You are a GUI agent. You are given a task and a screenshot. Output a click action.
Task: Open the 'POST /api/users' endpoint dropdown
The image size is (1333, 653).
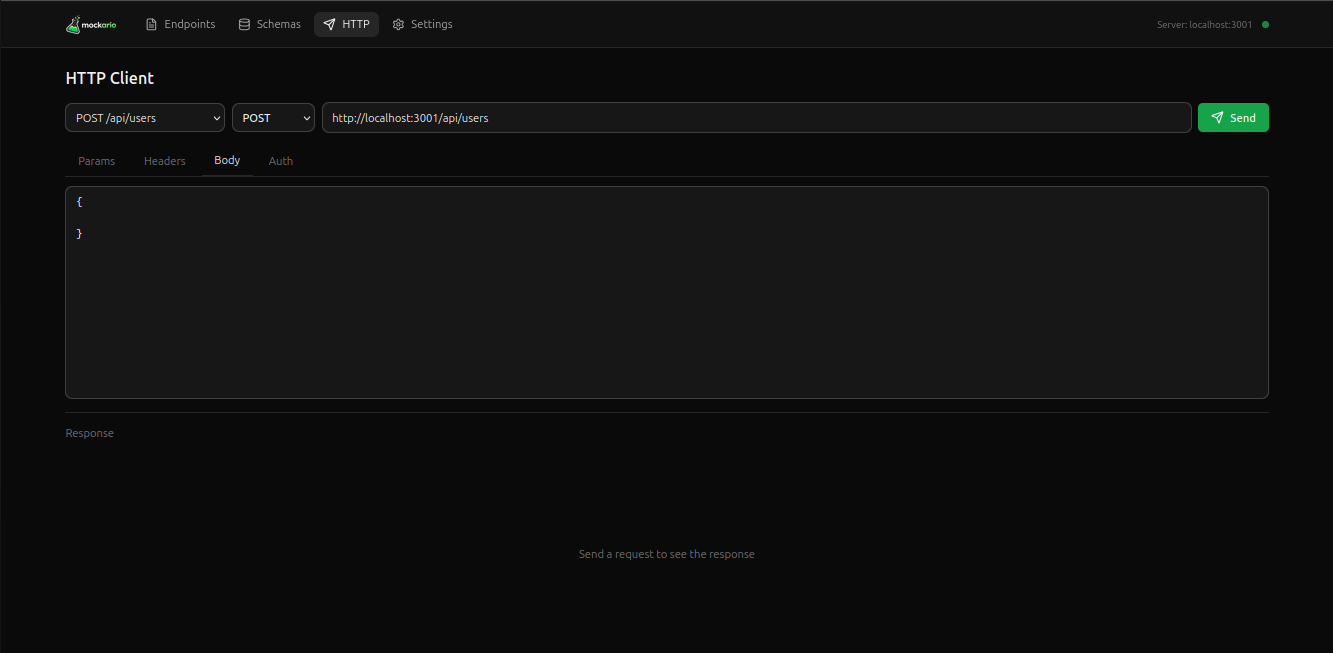145,118
